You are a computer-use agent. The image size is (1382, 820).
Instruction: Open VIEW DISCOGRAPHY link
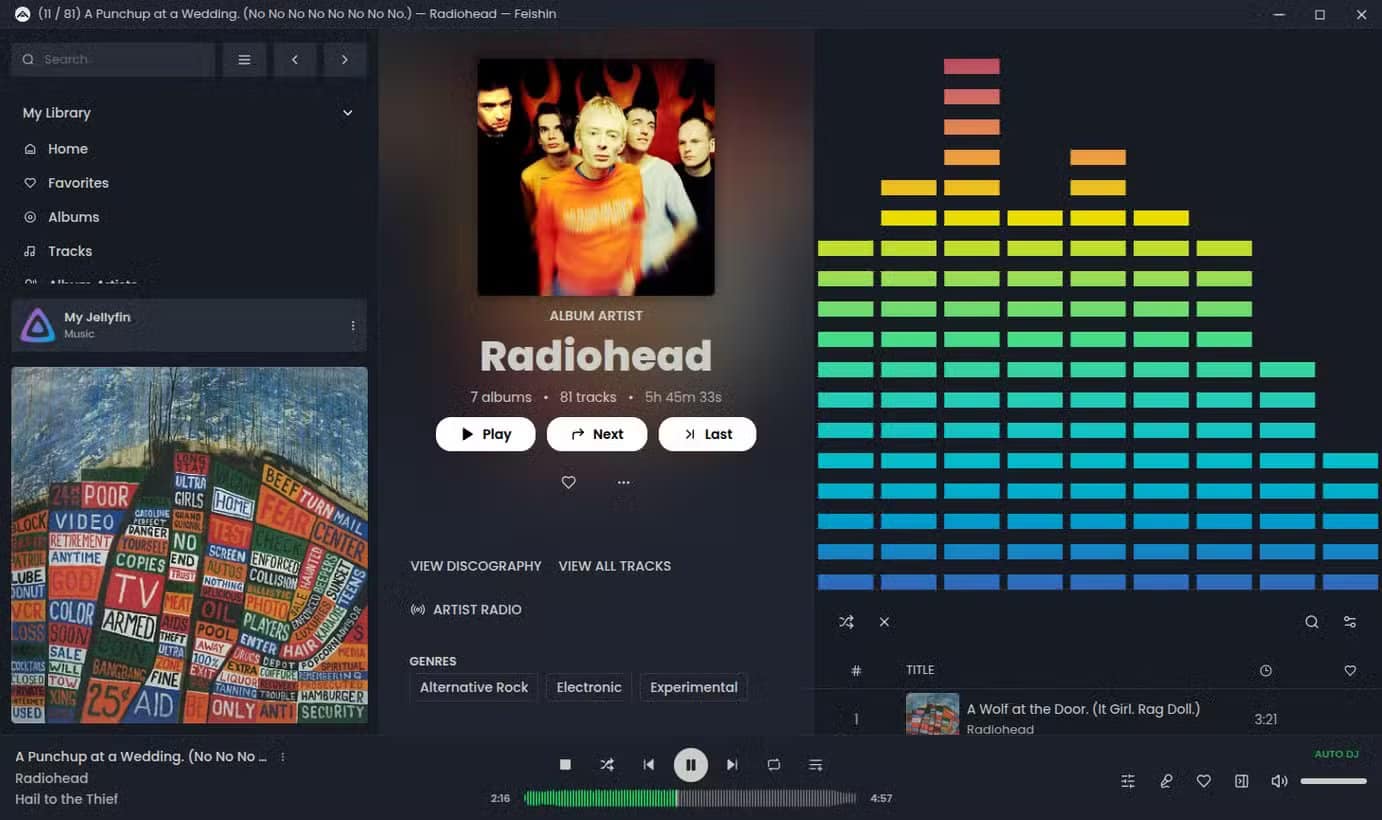[476, 566]
